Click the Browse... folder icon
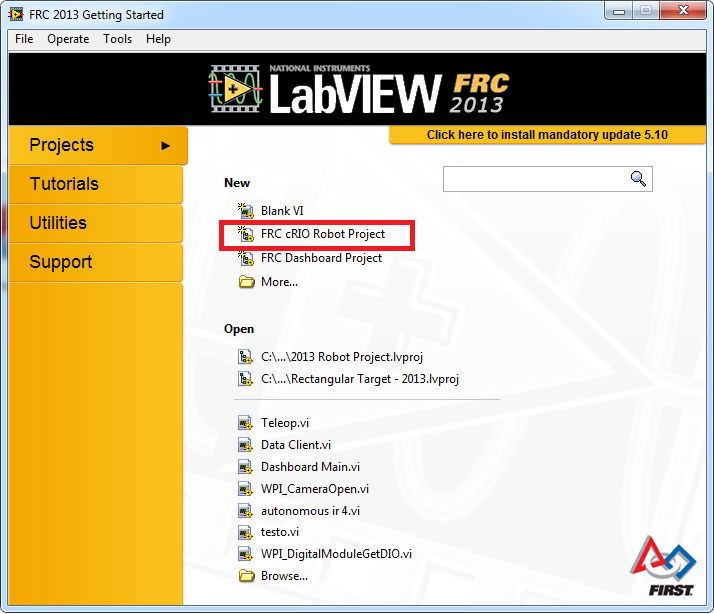714x614 pixels. [246, 576]
